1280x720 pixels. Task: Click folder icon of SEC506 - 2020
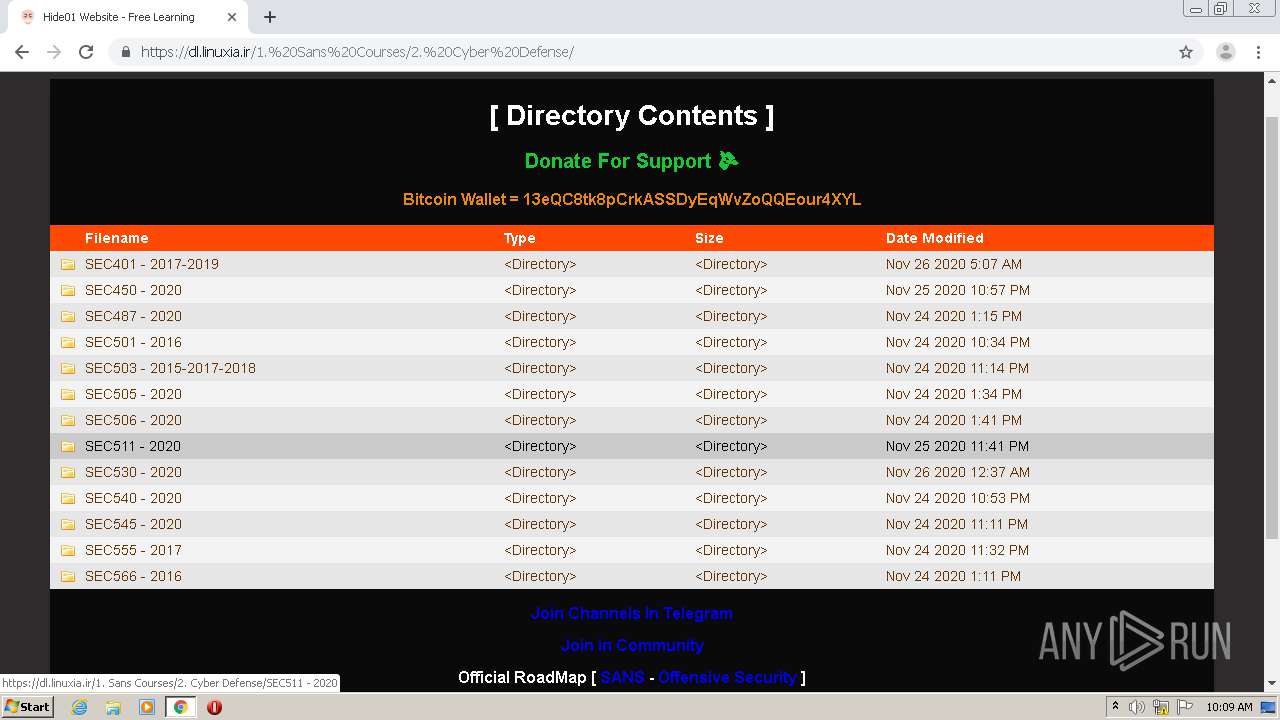(68, 420)
